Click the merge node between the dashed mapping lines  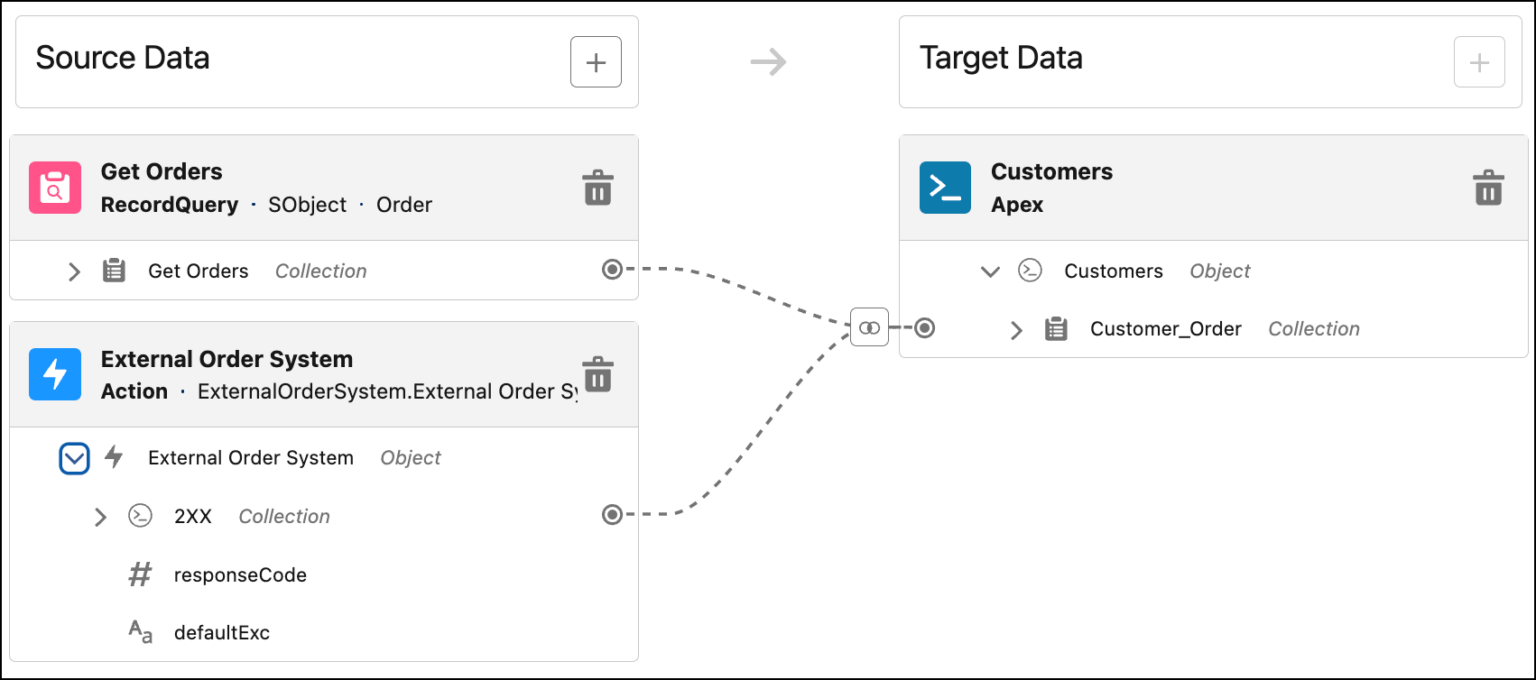[869, 327]
